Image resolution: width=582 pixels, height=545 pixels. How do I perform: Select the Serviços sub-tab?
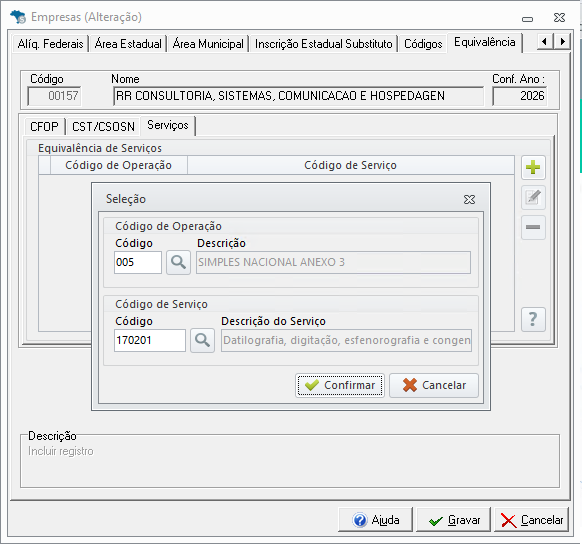click(x=168, y=125)
